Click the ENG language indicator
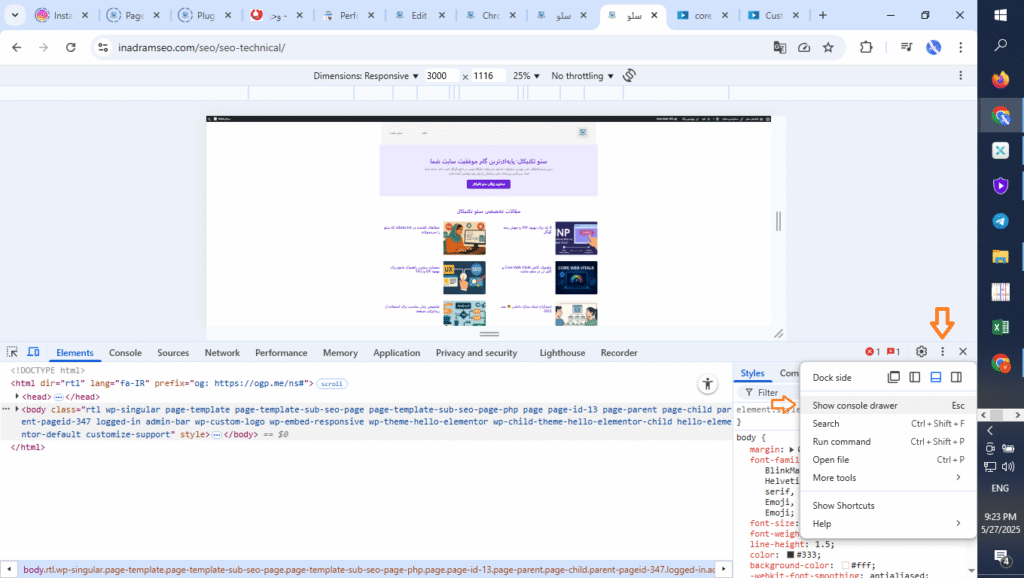 pos(1000,488)
